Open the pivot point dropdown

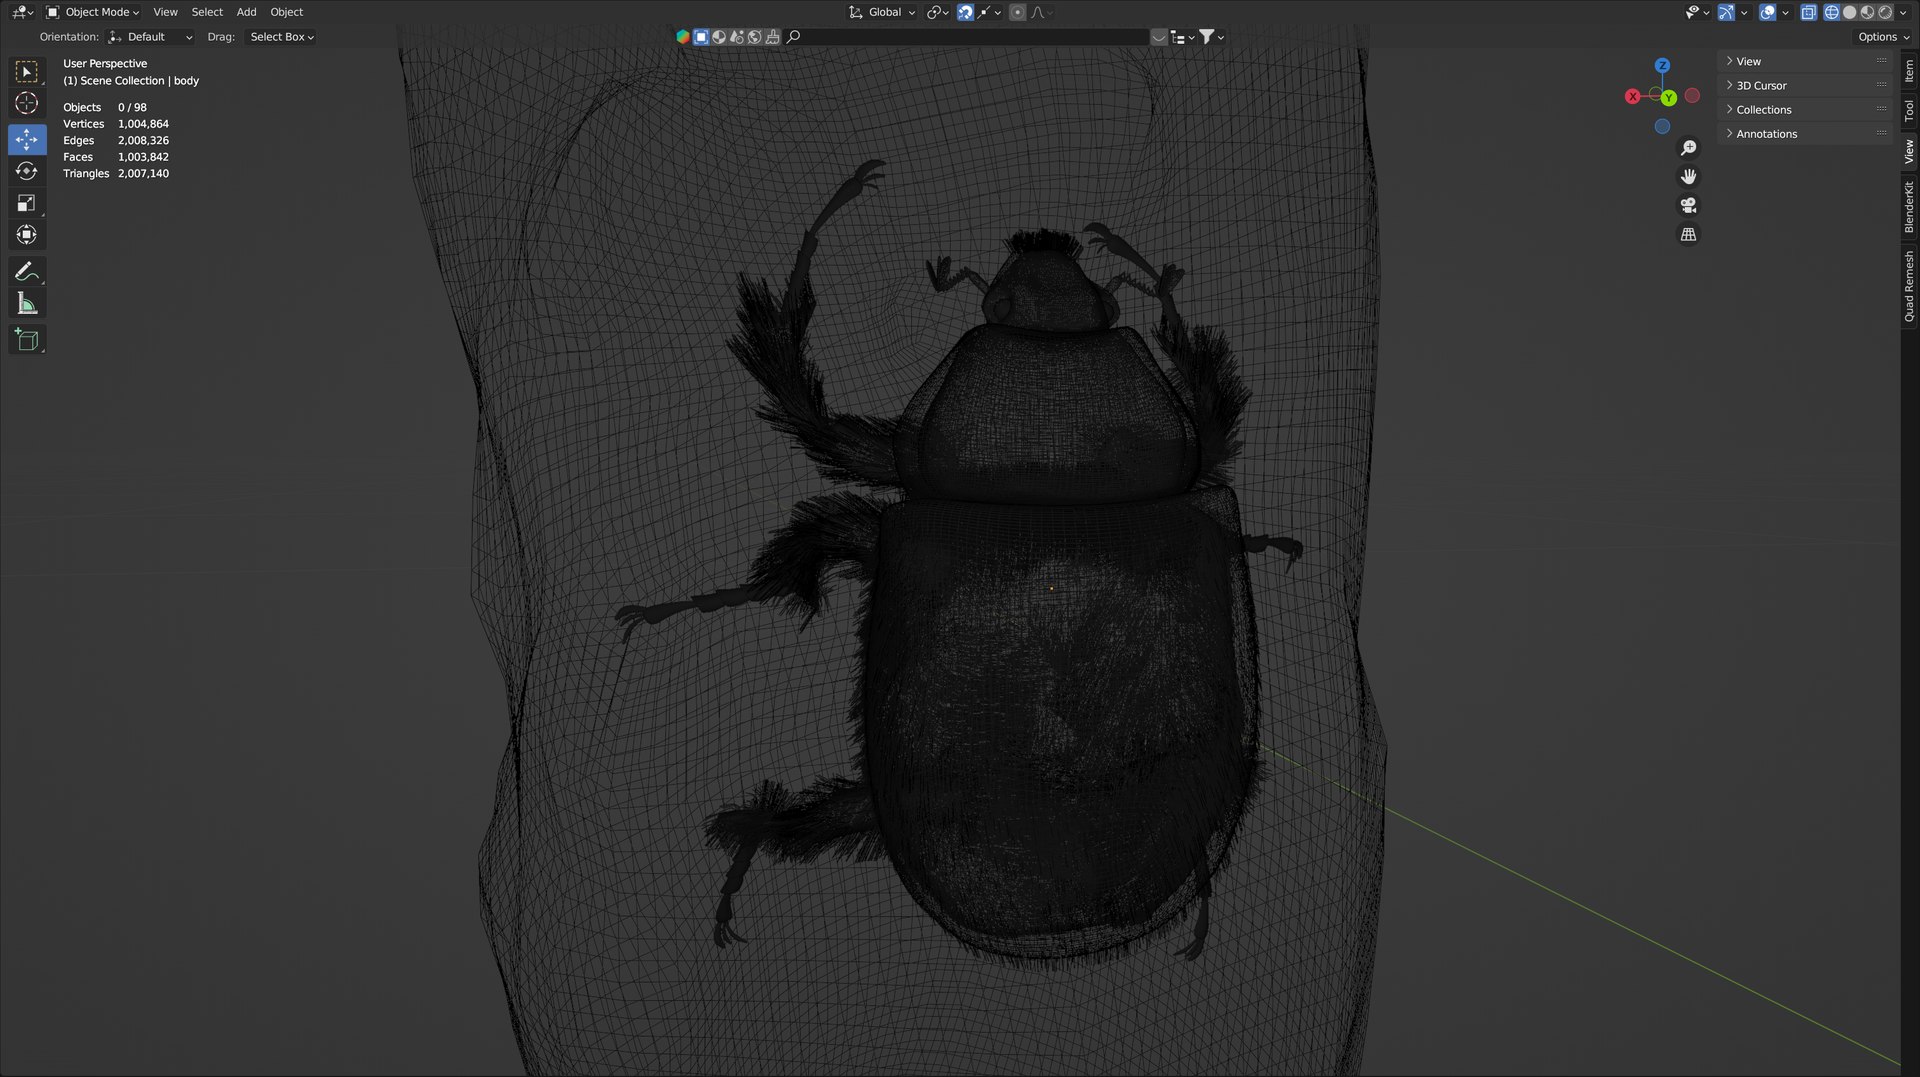tap(937, 12)
